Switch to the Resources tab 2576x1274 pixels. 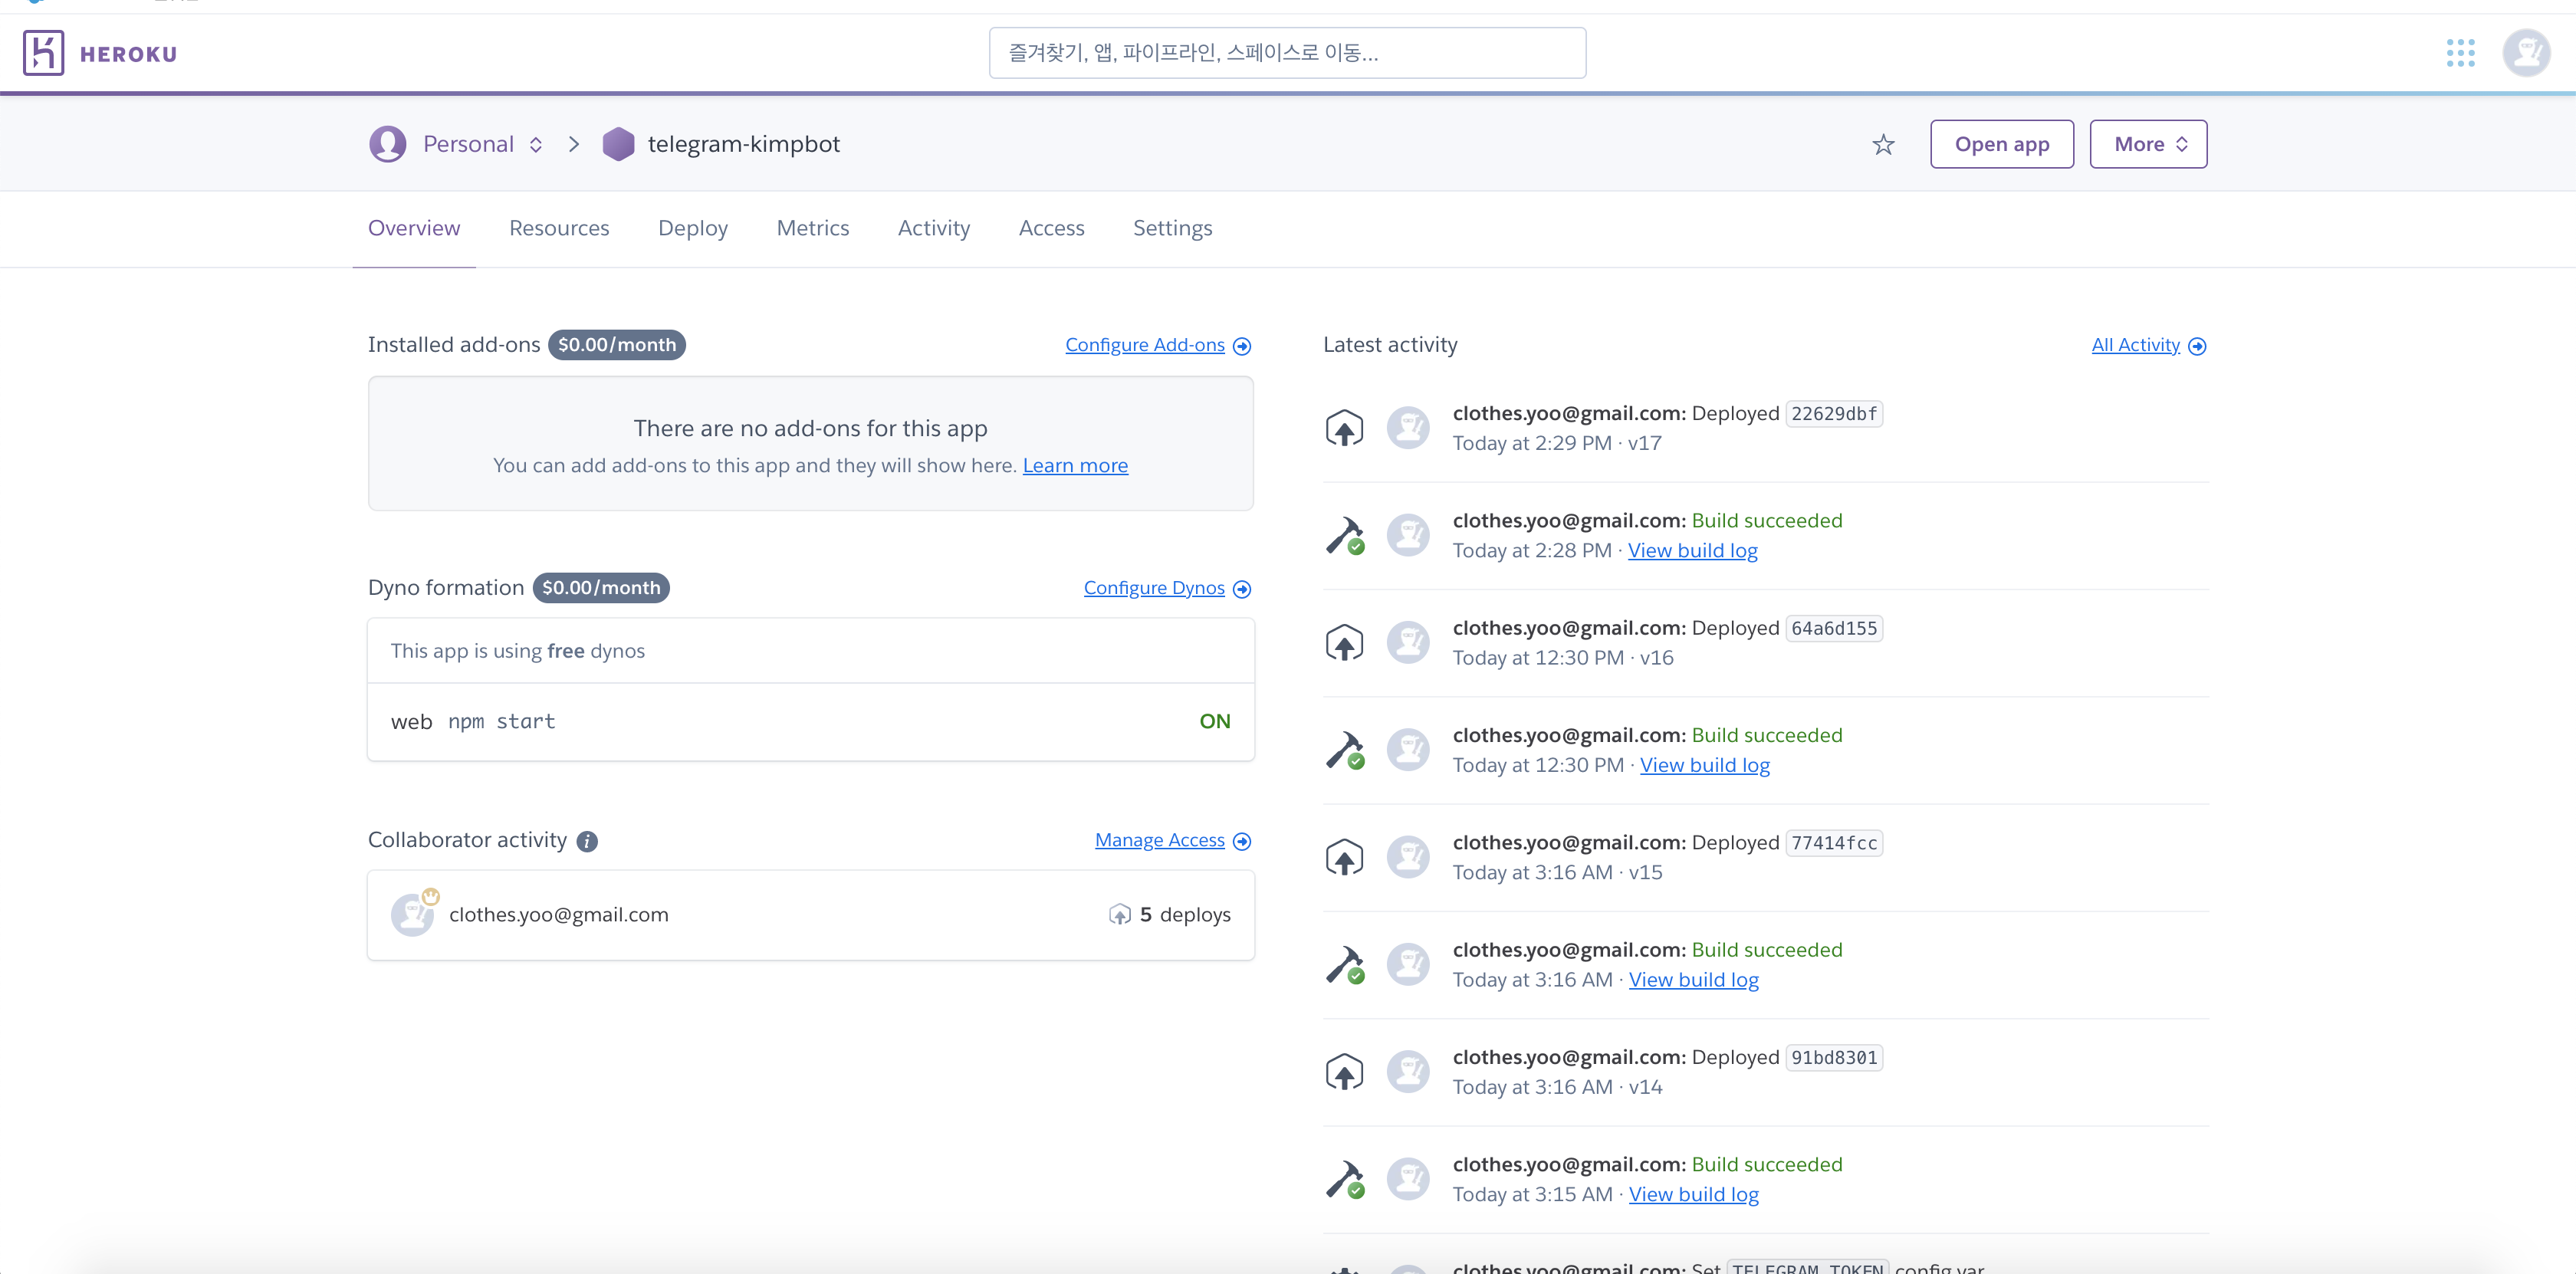[x=559, y=228]
